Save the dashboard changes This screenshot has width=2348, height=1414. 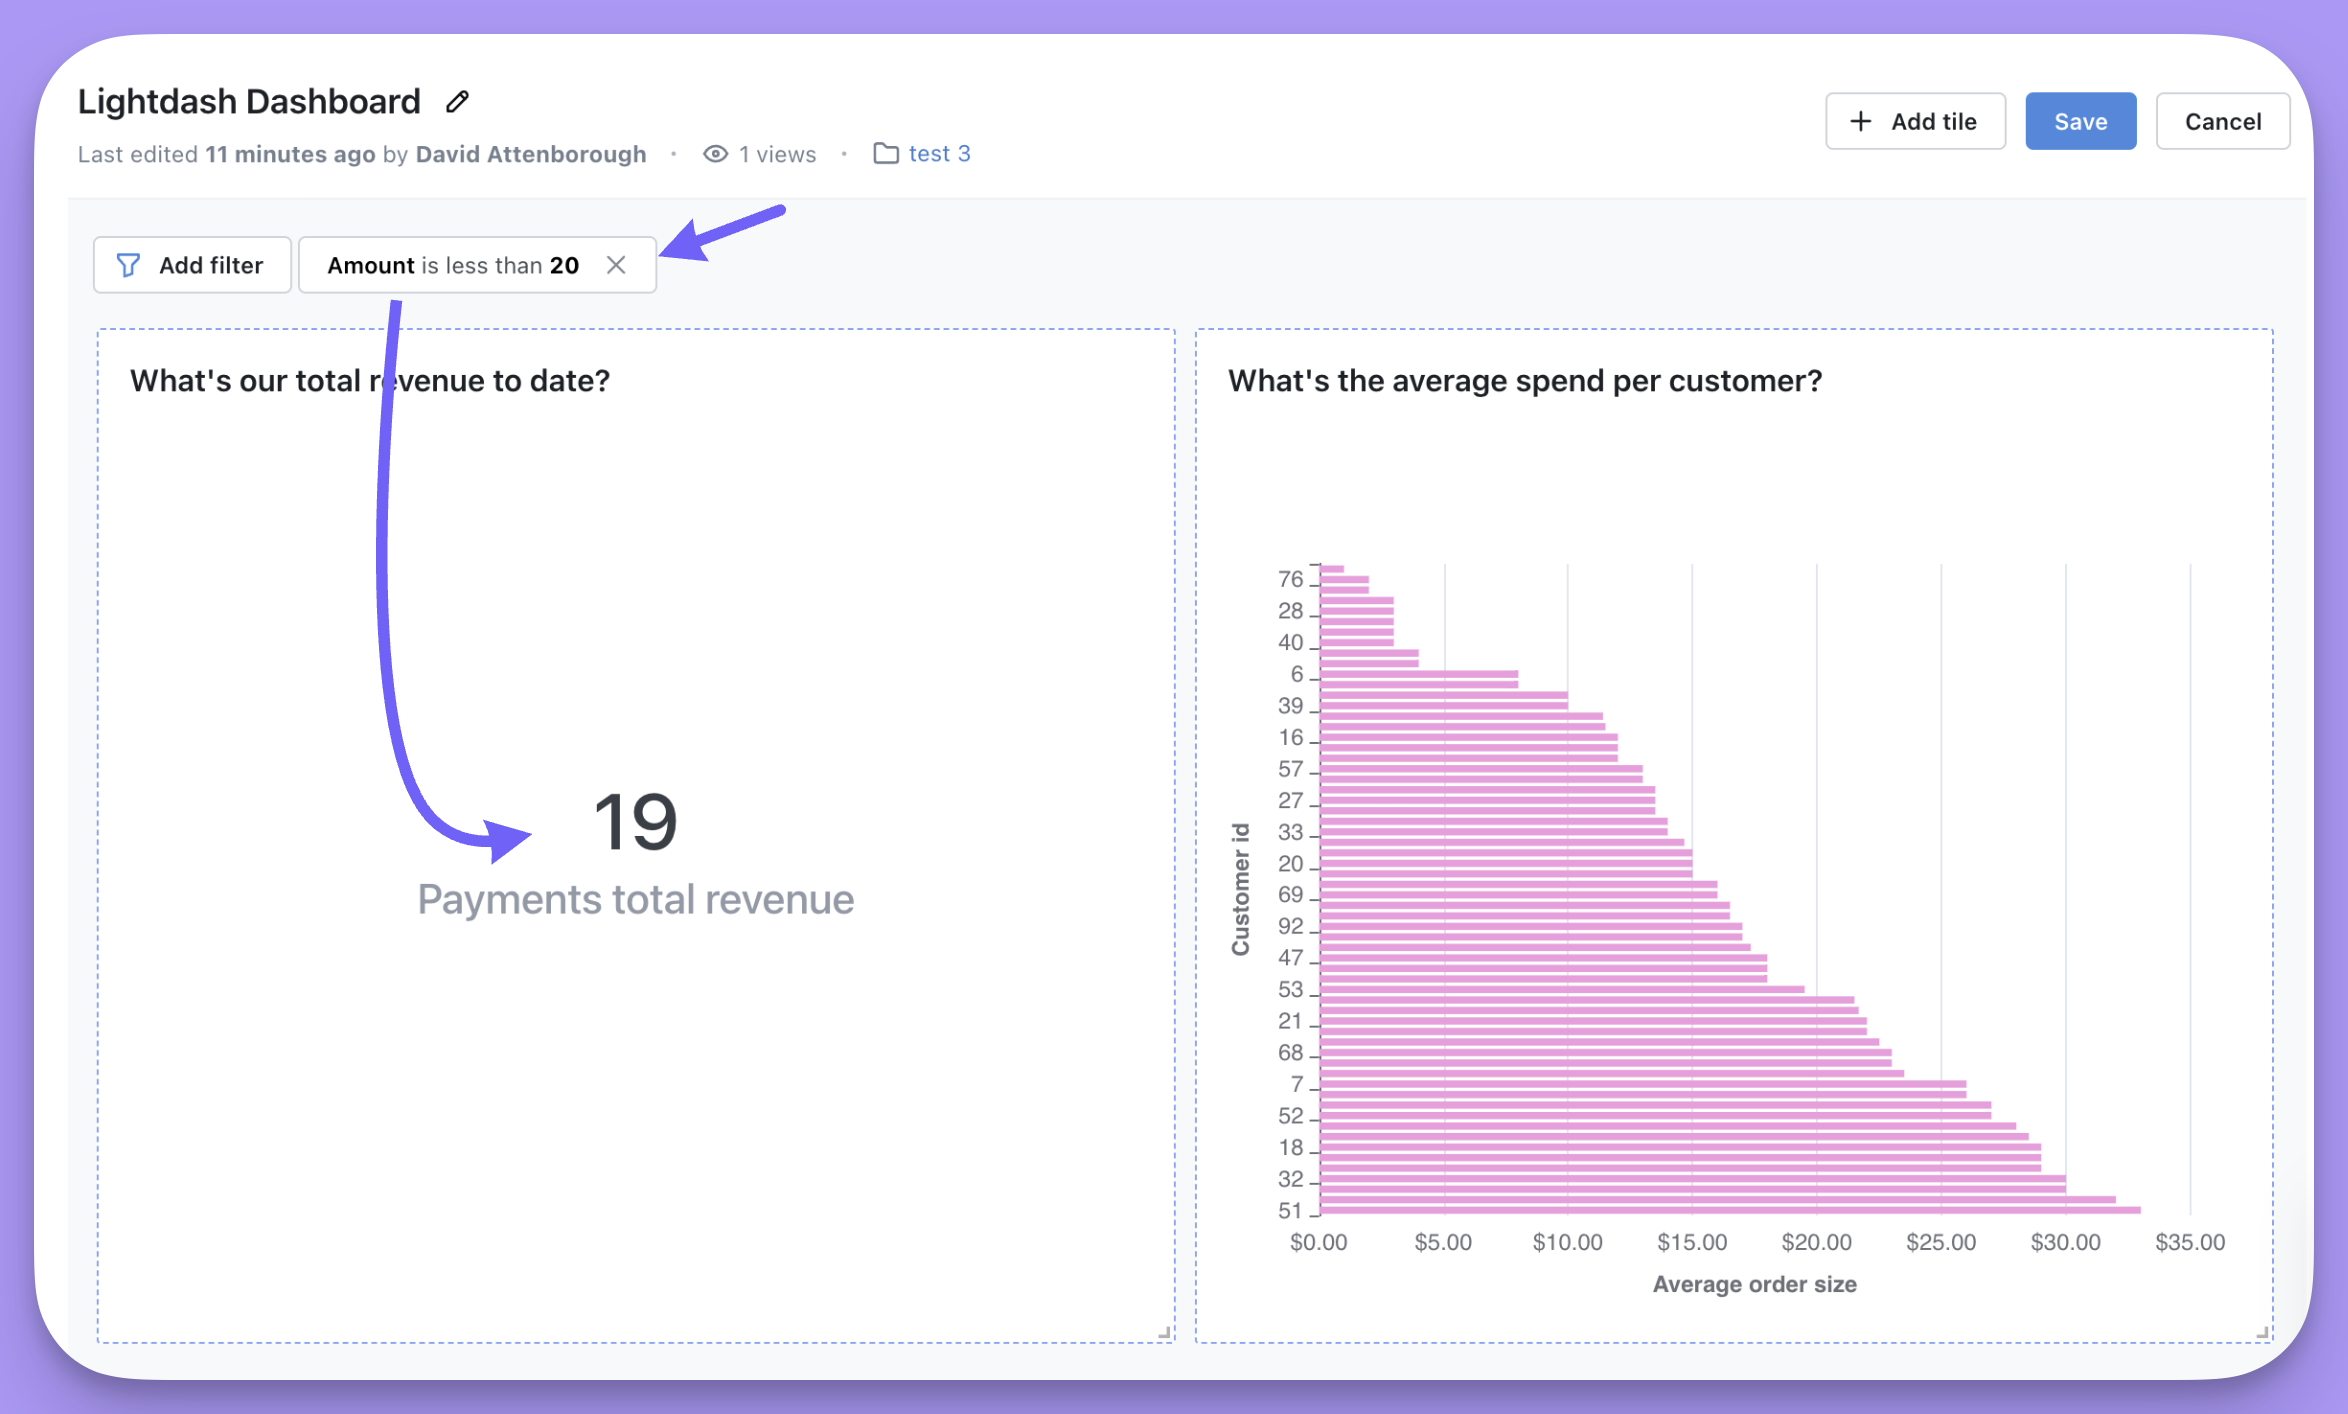(x=2080, y=121)
